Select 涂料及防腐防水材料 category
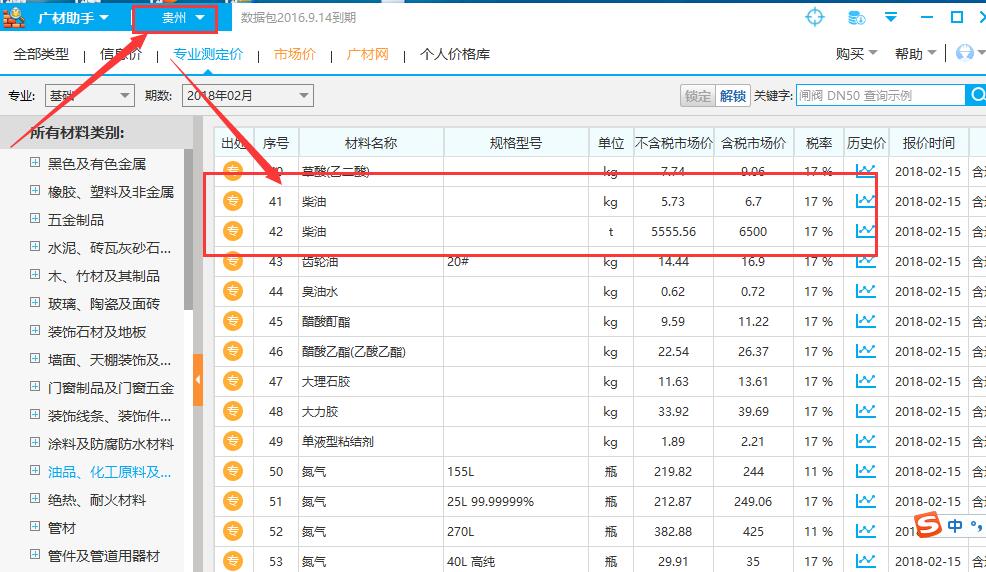This screenshot has height=572, width=986. pyautogui.click(x=111, y=444)
